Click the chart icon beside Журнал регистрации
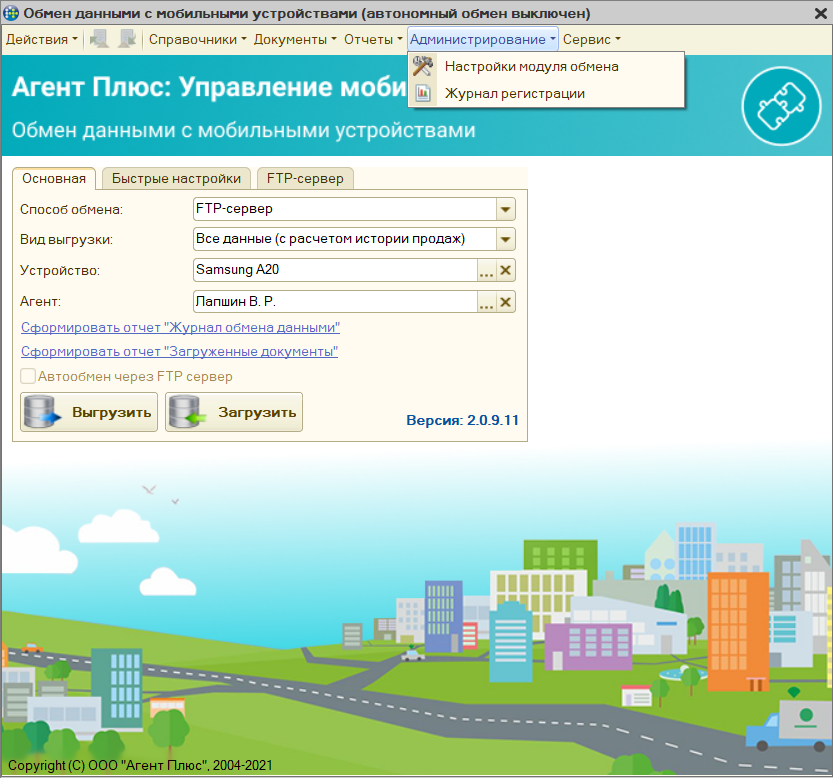The height and width of the screenshot is (778, 833). pos(423,94)
